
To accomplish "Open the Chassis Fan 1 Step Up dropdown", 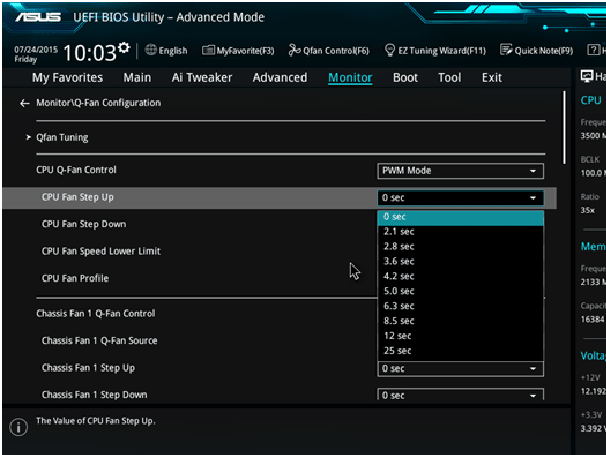I will coord(460,368).
